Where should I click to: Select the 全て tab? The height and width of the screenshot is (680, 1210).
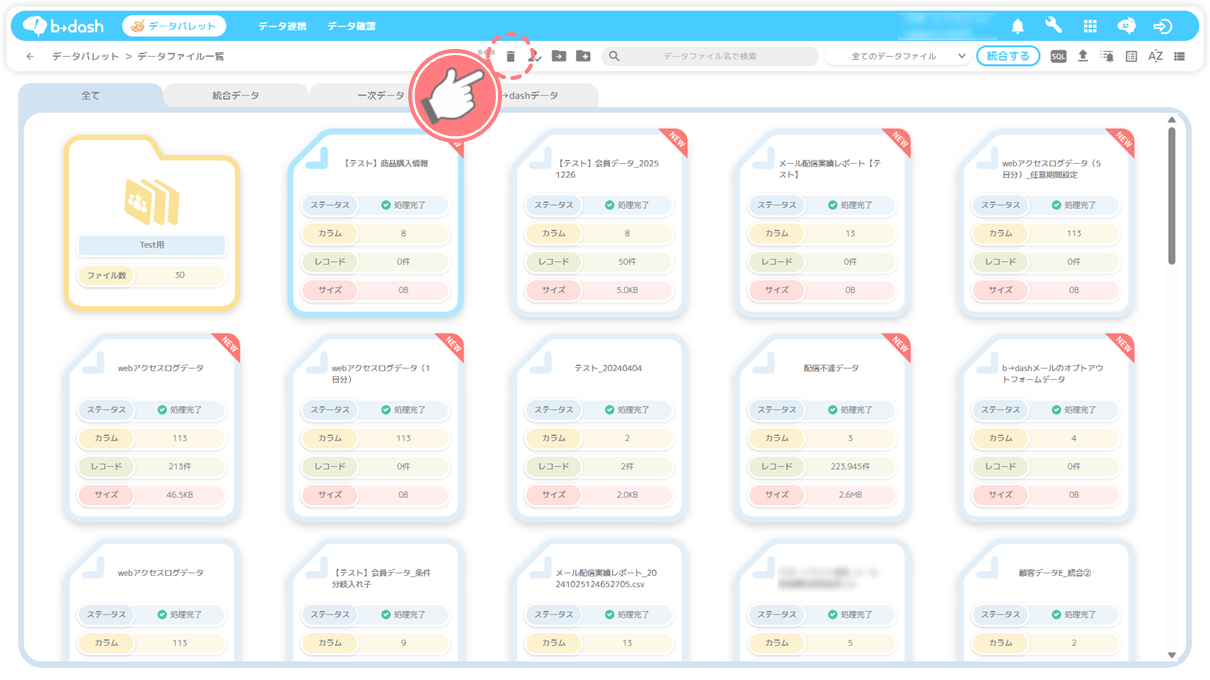tap(91, 96)
